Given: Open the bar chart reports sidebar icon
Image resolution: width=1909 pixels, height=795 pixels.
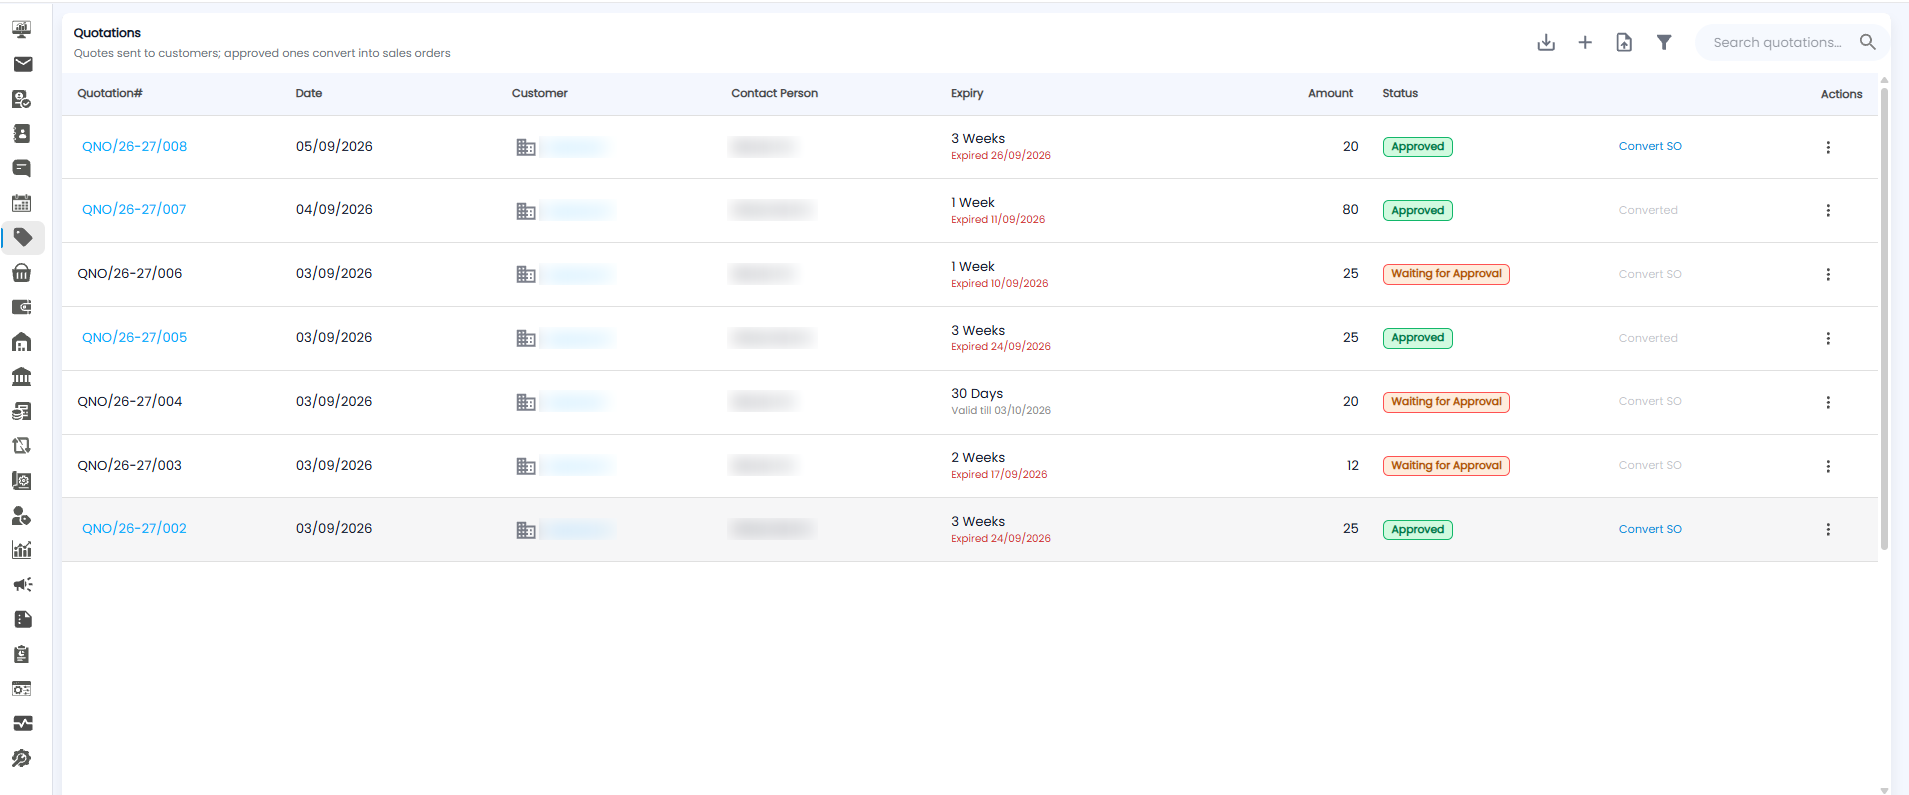Looking at the screenshot, I should 22,550.
